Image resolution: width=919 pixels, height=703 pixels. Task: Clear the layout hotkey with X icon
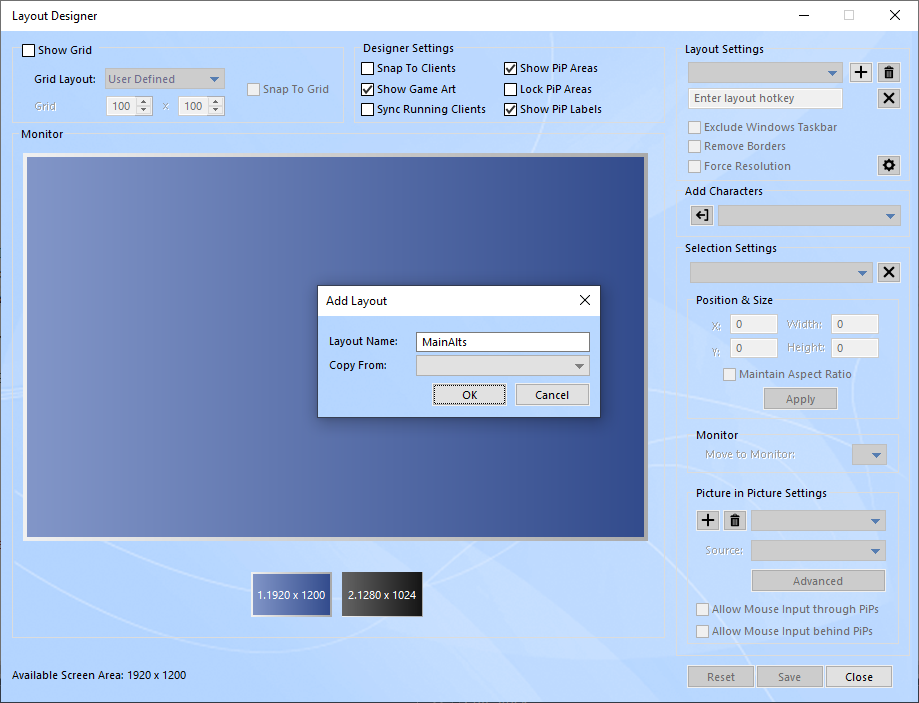(x=888, y=98)
